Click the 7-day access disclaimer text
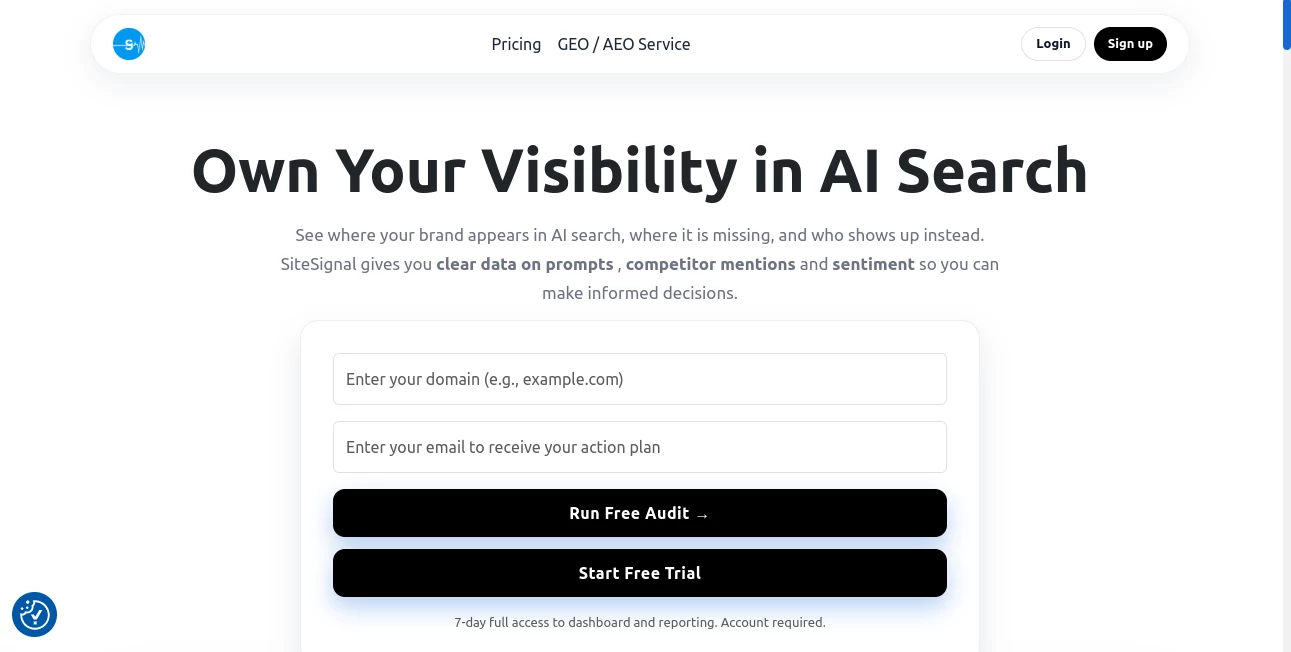The width and height of the screenshot is (1291, 652). click(x=640, y=622)
